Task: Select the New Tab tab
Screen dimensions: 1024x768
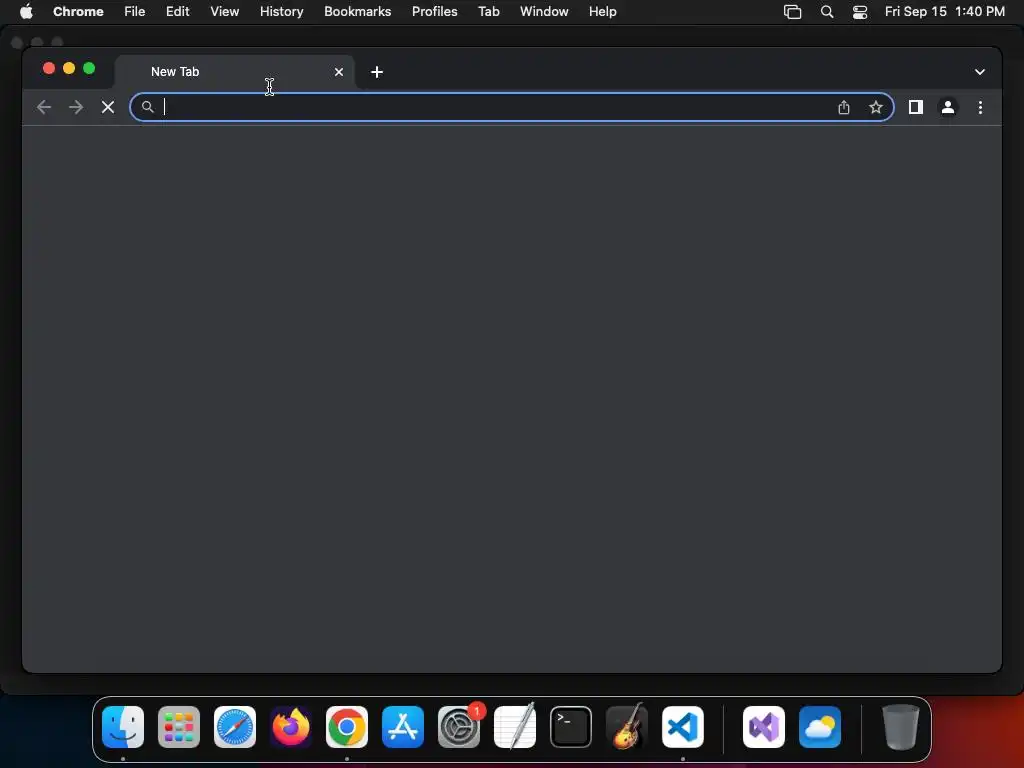Action: tap(234, 72)
